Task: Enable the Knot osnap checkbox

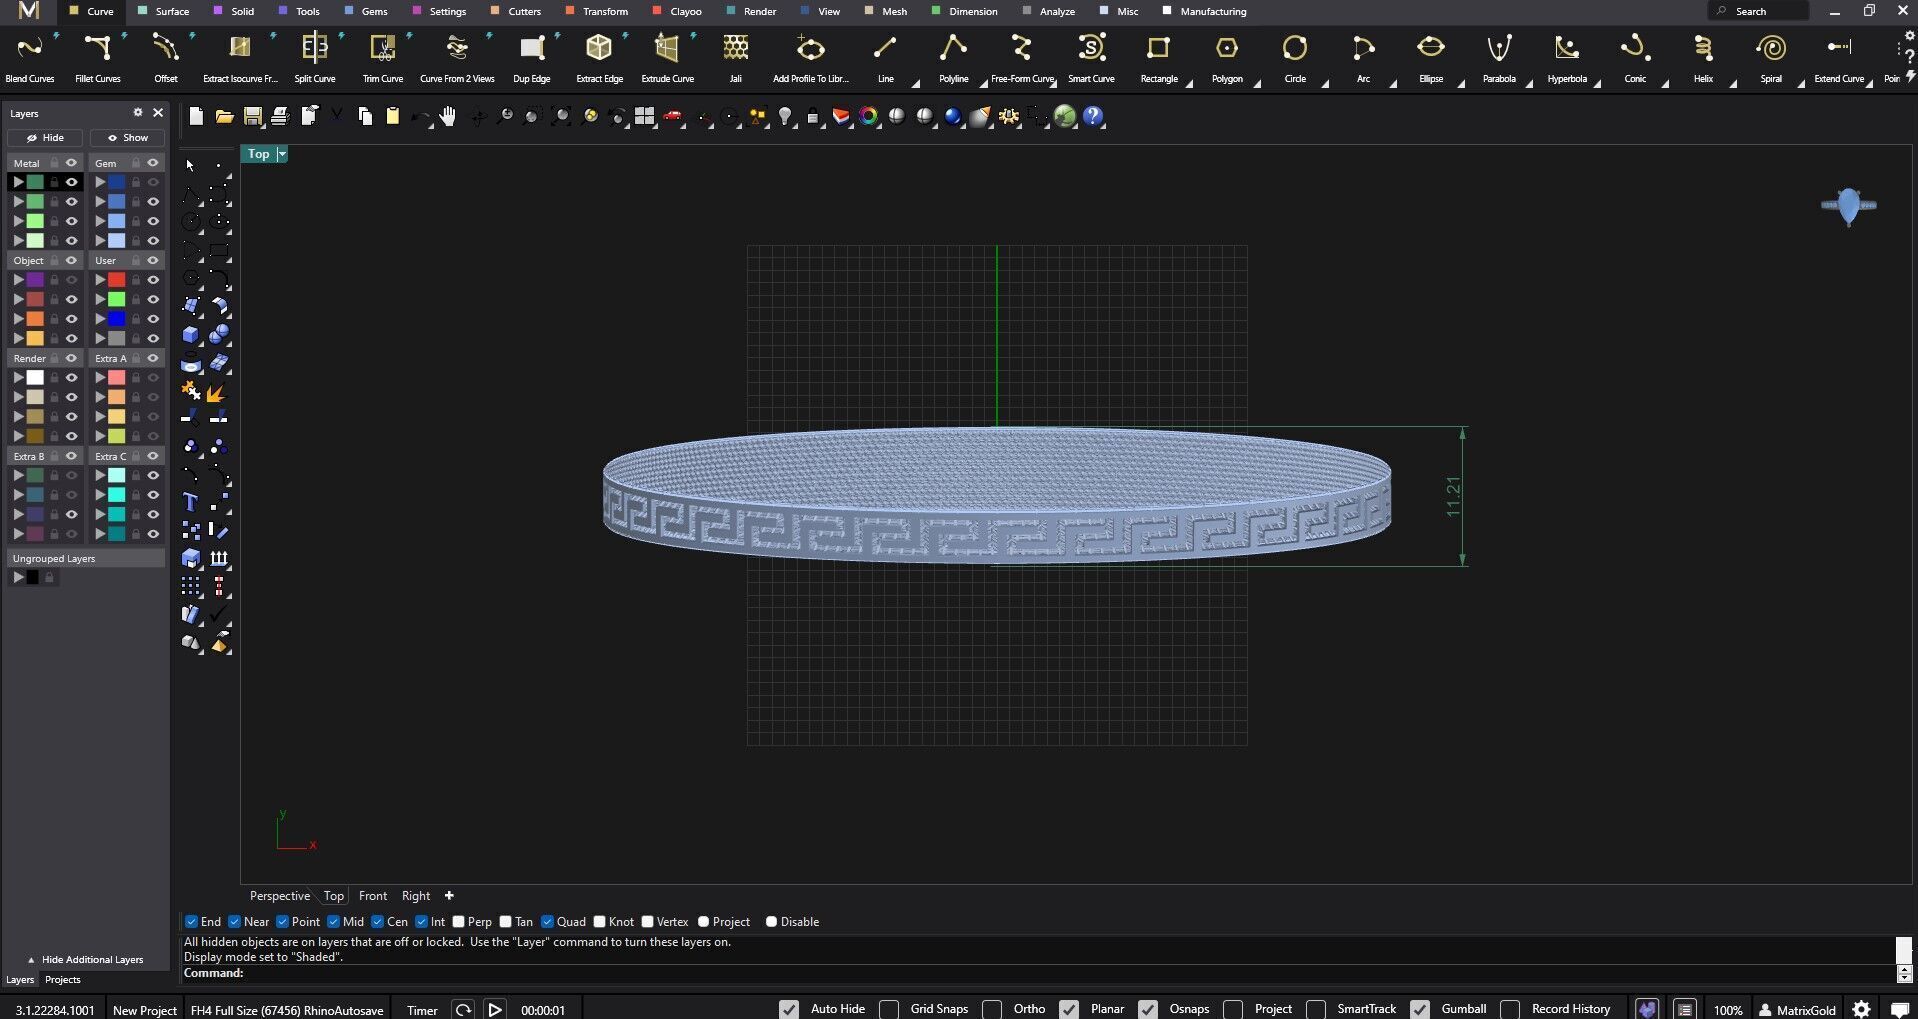Action: 599,922
